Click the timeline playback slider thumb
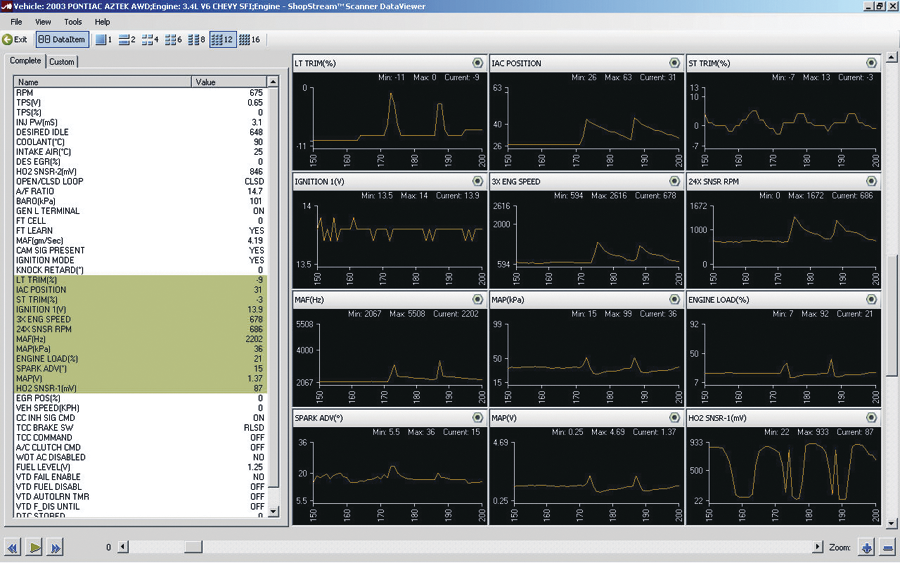 193,547
